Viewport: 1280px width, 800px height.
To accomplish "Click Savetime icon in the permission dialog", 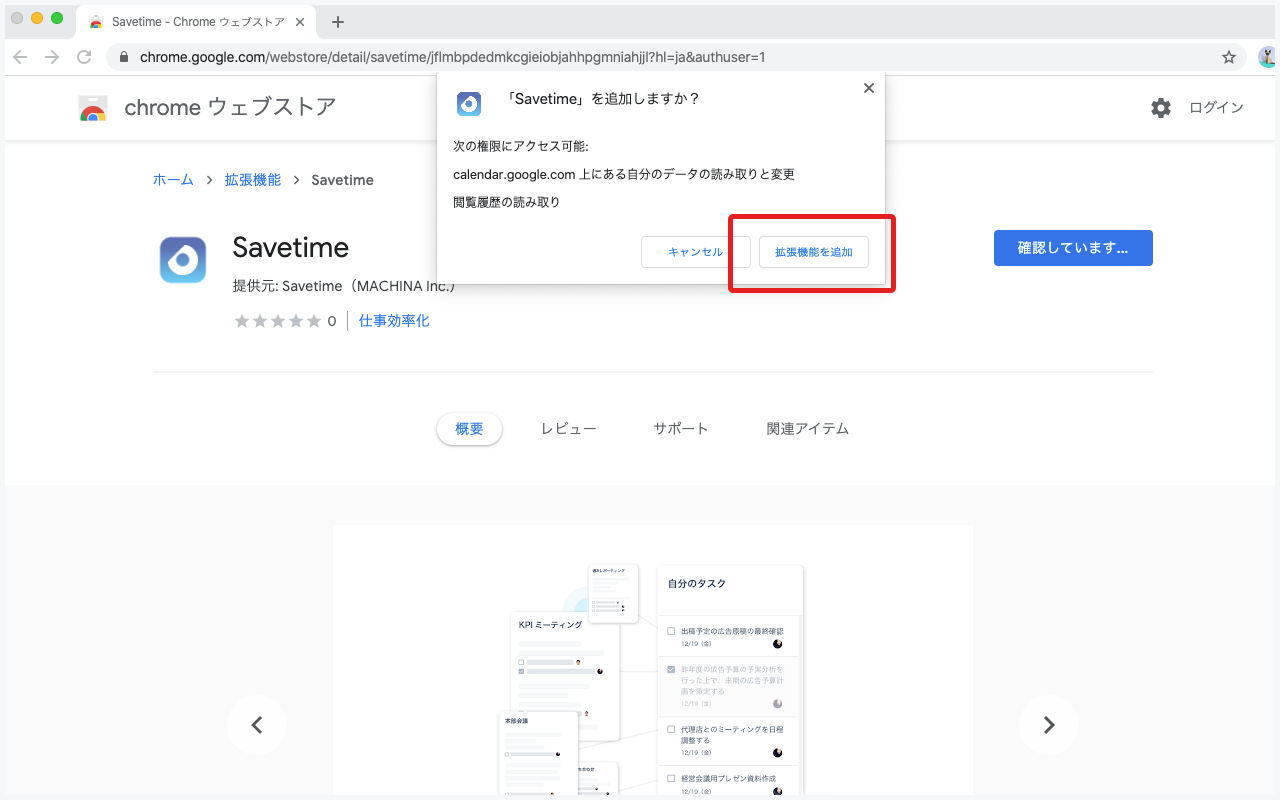I will coord(469,103).
